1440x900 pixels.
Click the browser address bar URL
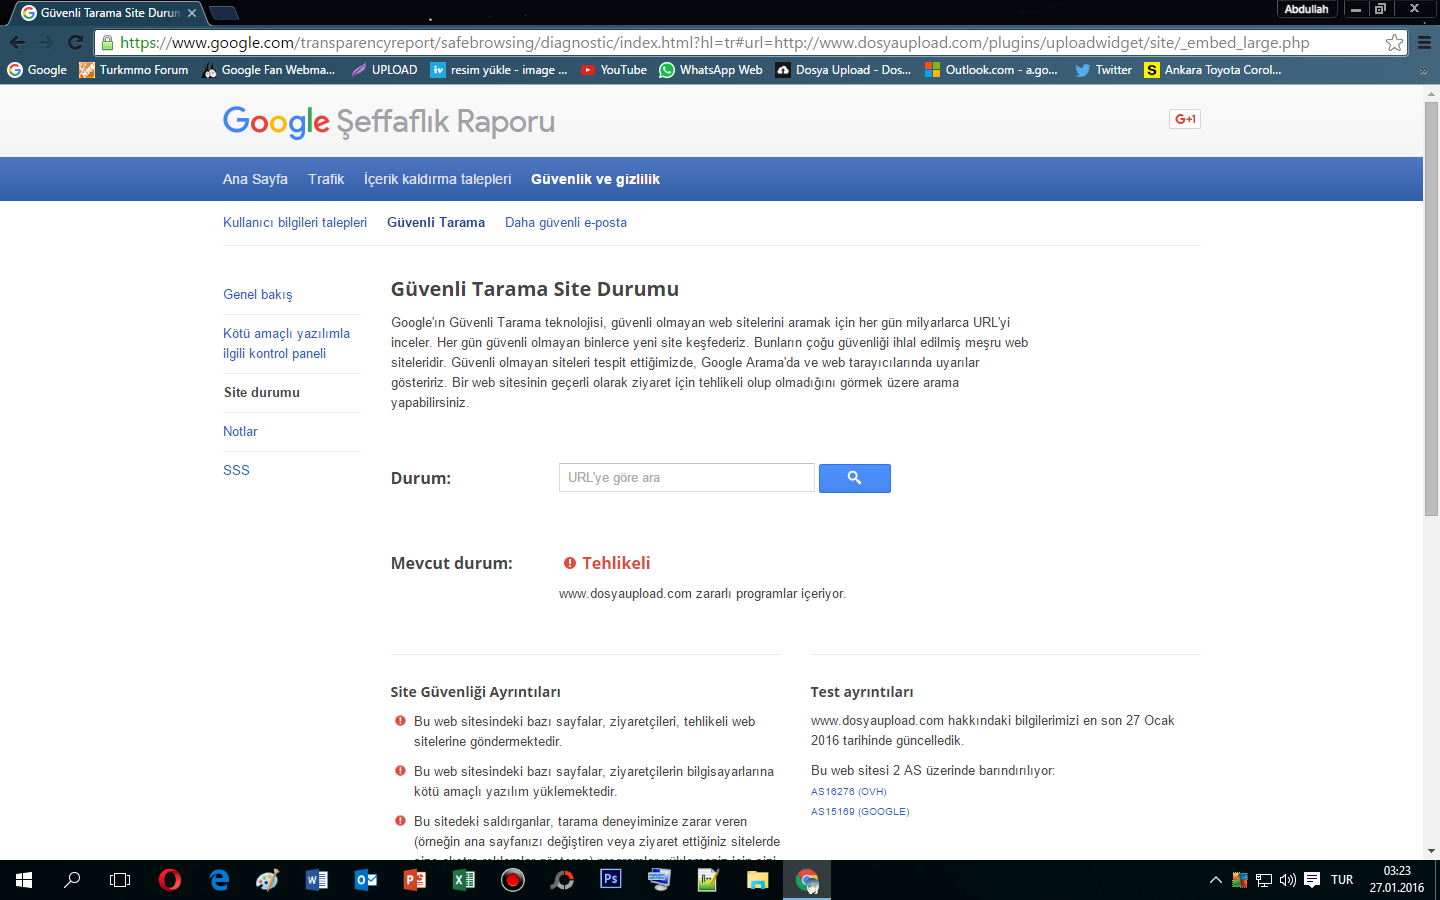tap(715, 42)
